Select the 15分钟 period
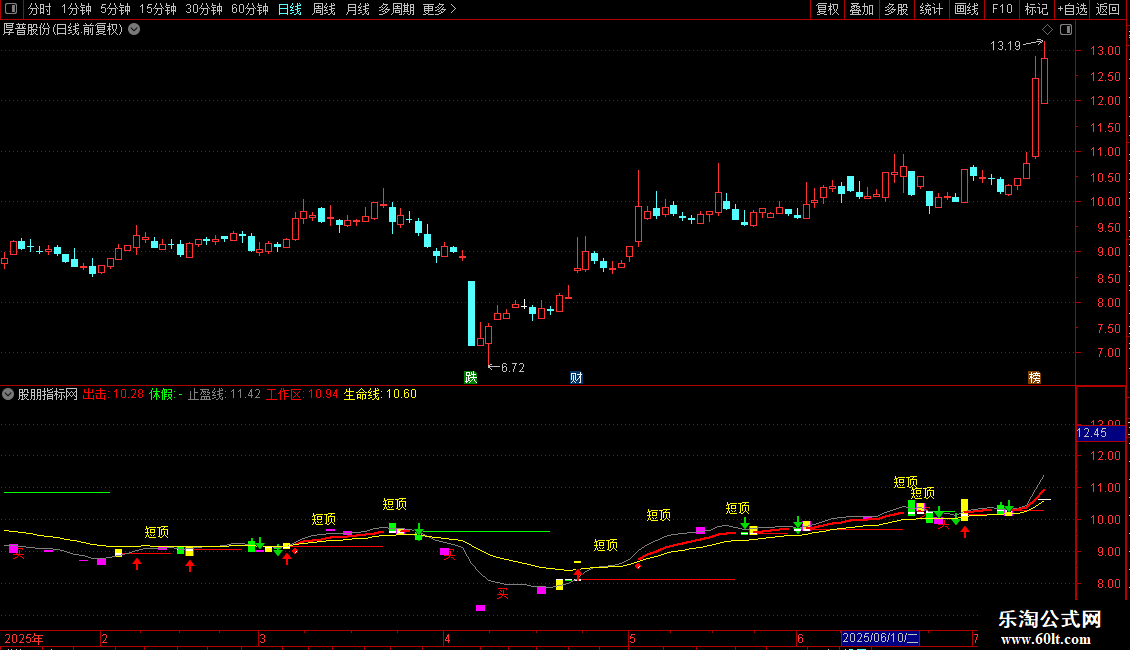This screenshot has height=650, width=1130. click(x=158, y=9)
